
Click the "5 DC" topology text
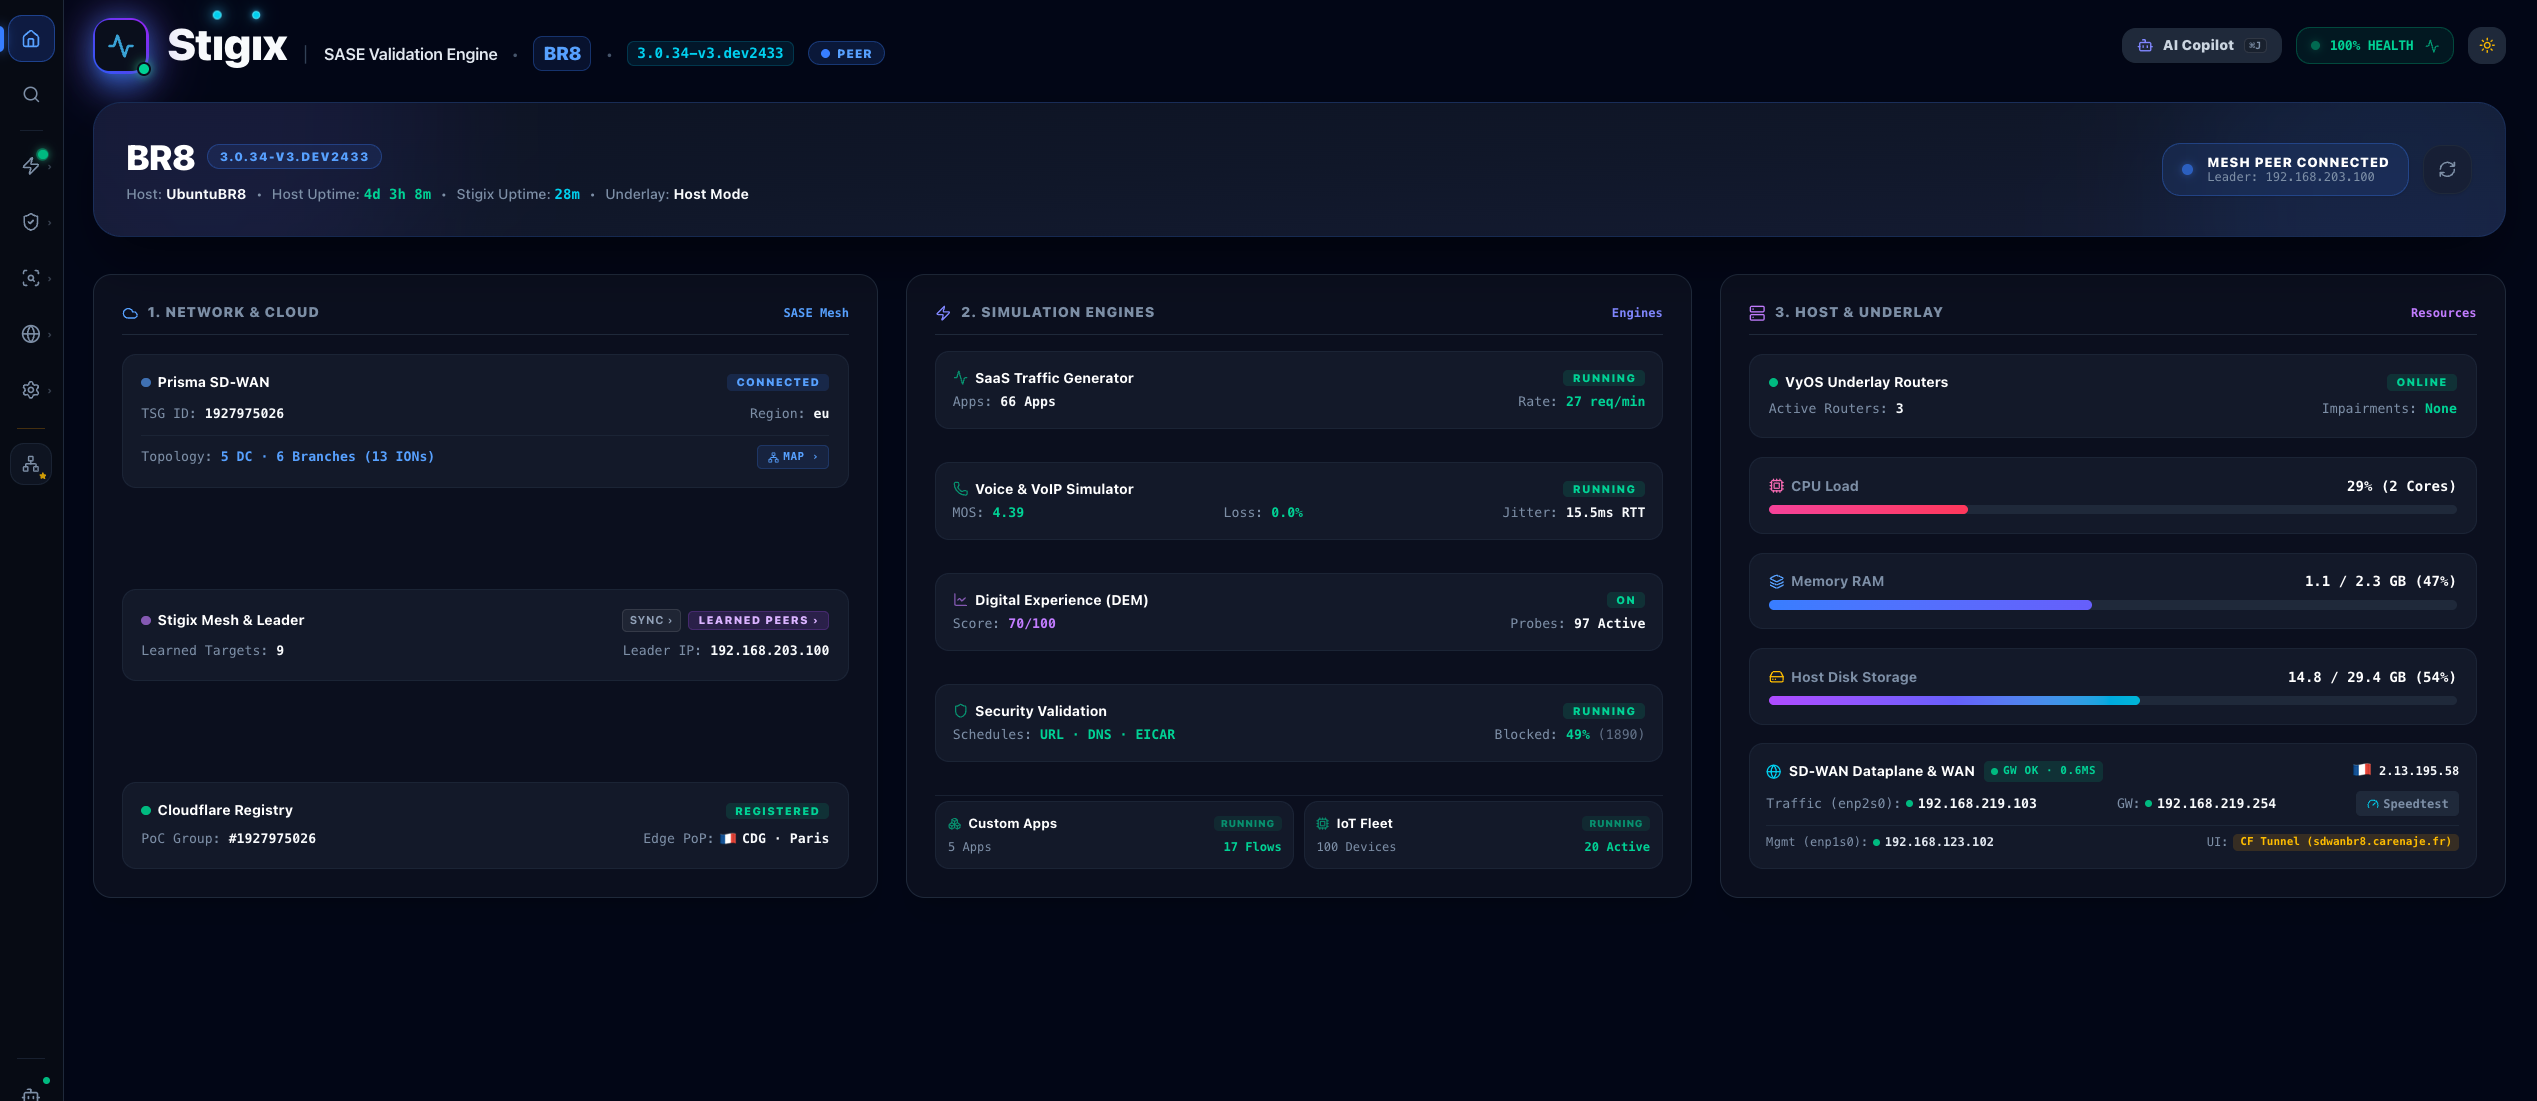(237, 457)
